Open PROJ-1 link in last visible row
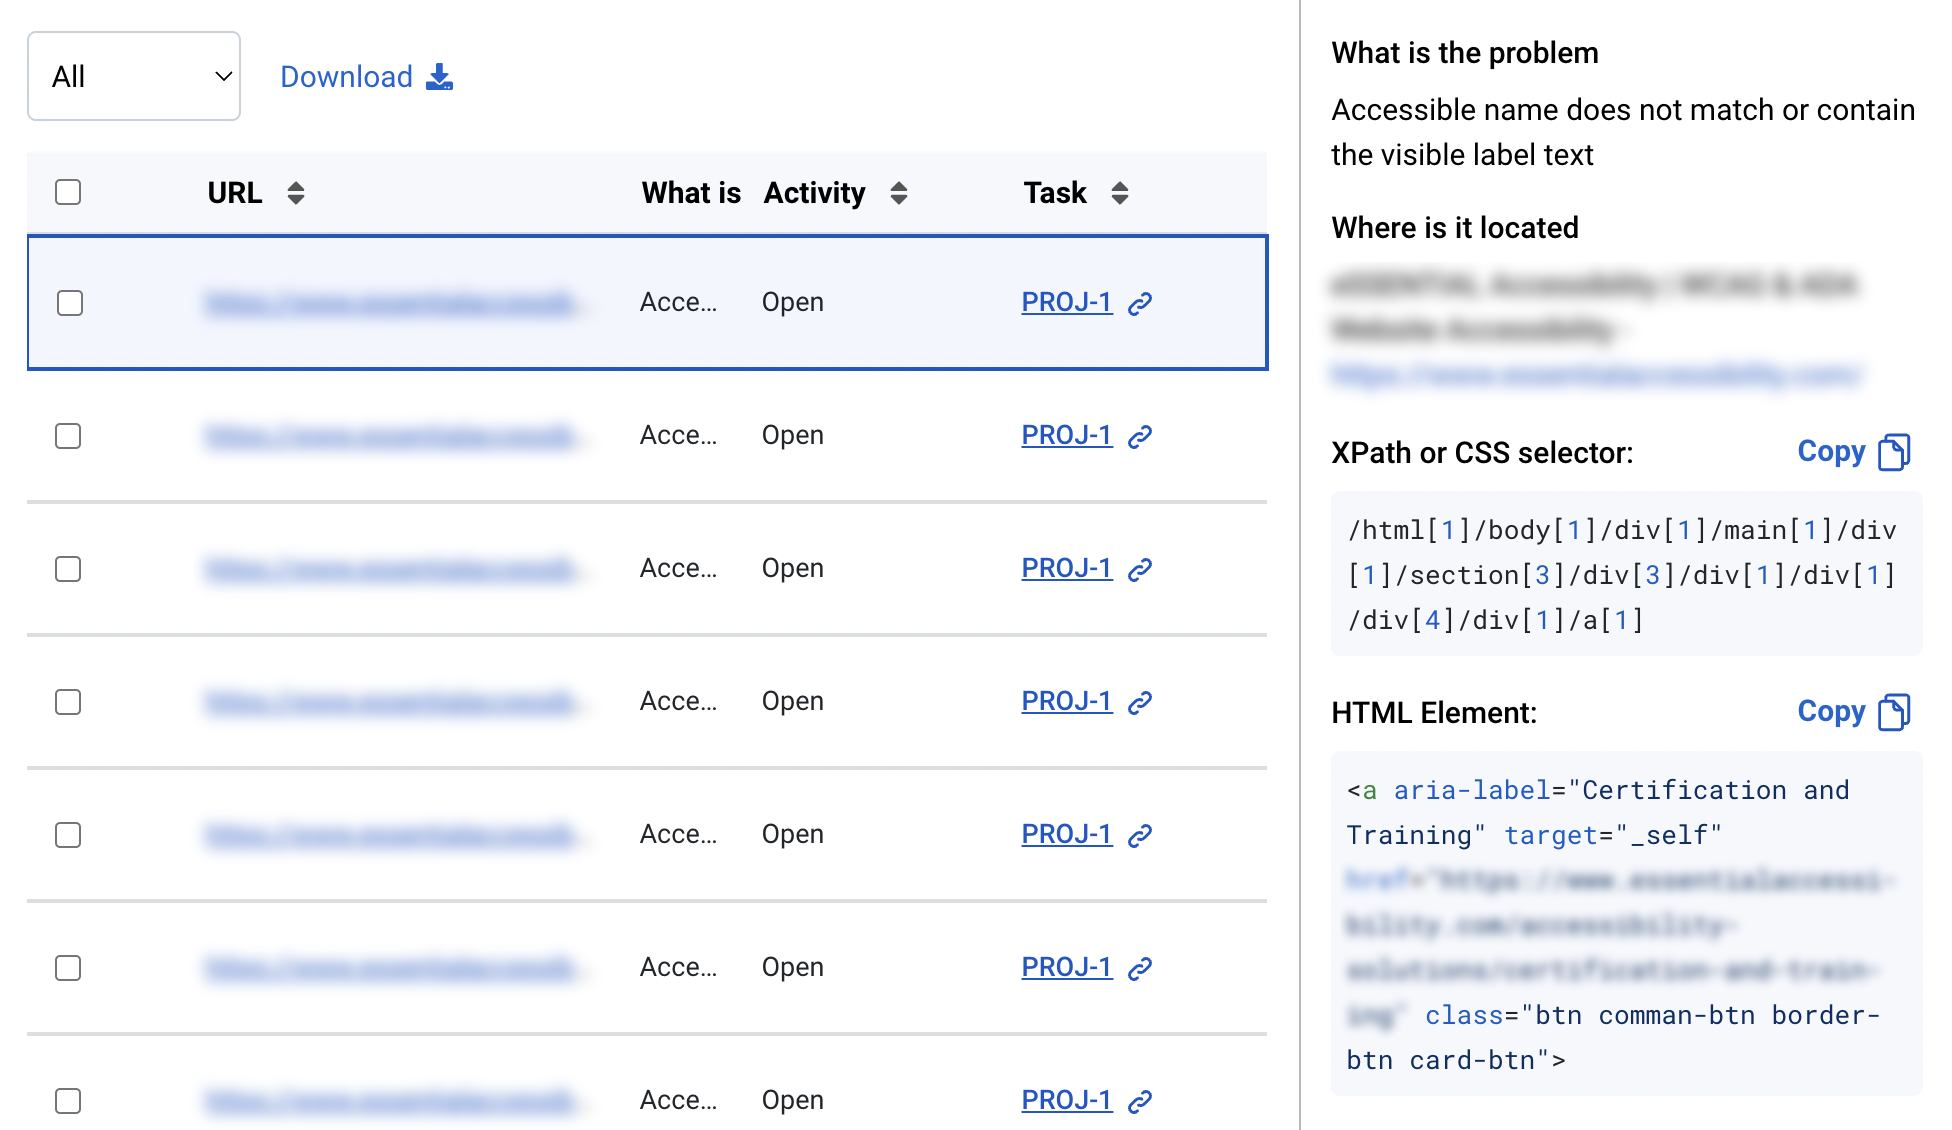Screen dimensions: 1952x1130 point(1066,1100)
